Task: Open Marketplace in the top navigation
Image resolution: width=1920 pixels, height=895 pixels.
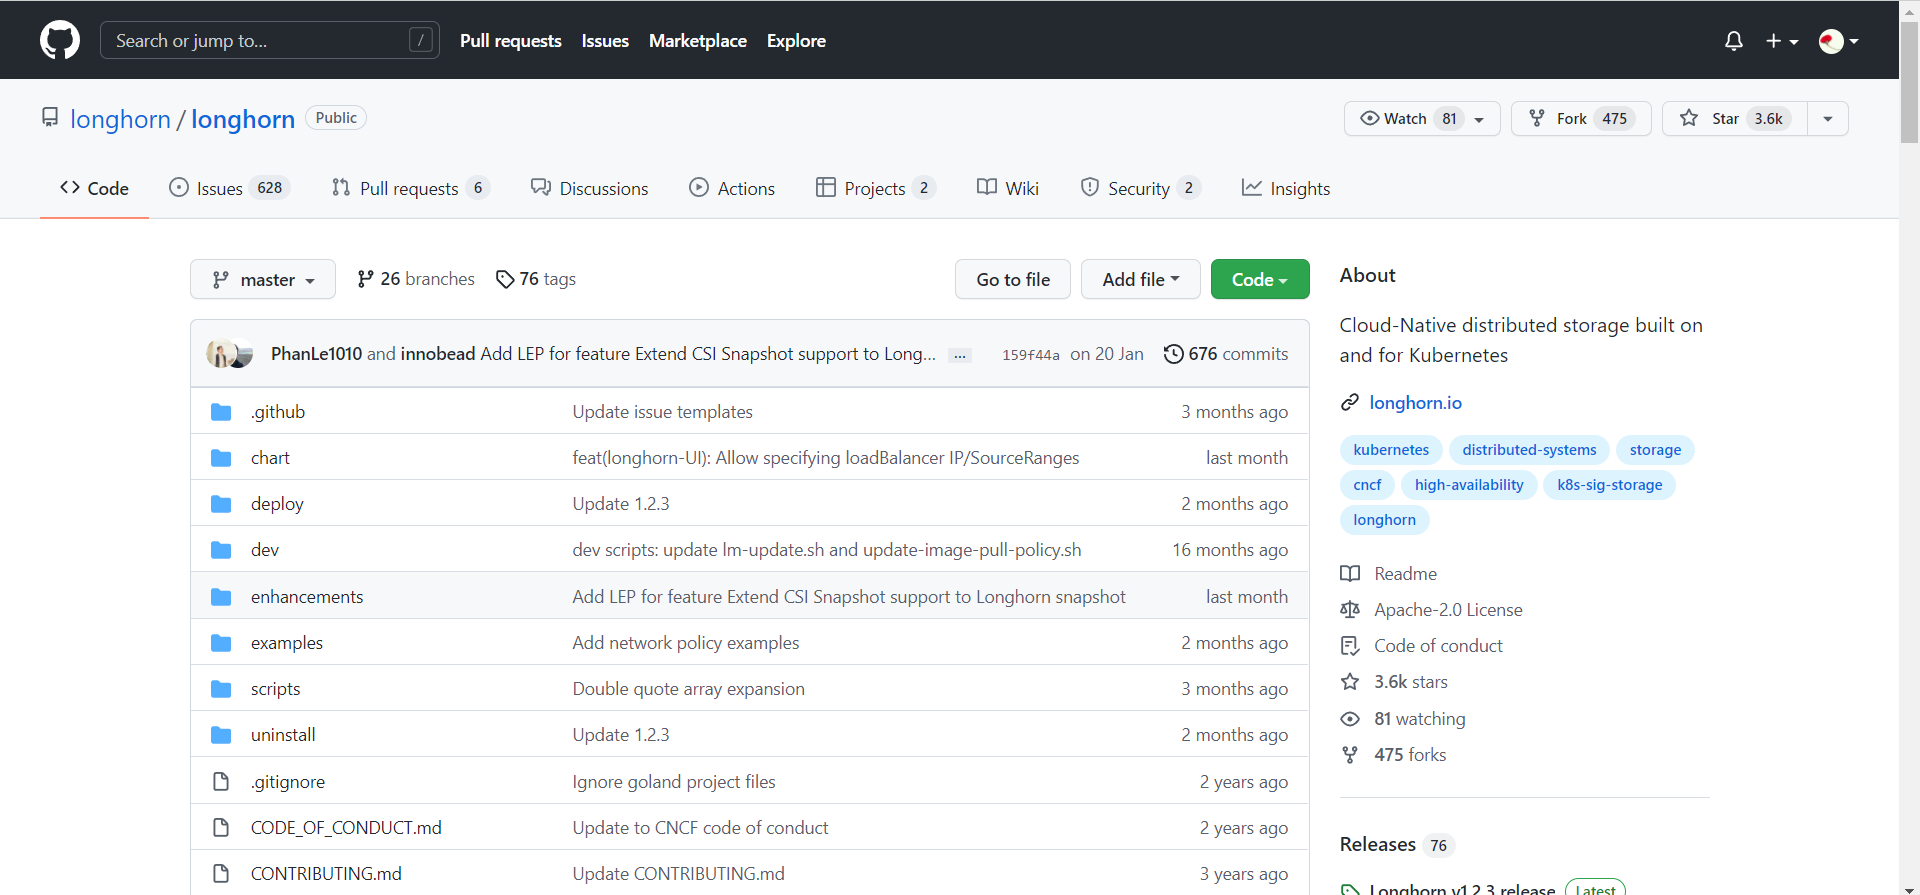Action: pyautogui.click(x=698, y=41)
